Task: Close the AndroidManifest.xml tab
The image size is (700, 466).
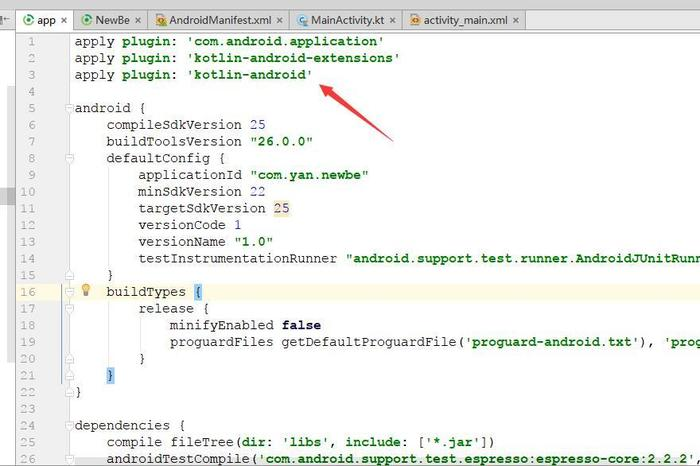Action: (279, 21)
